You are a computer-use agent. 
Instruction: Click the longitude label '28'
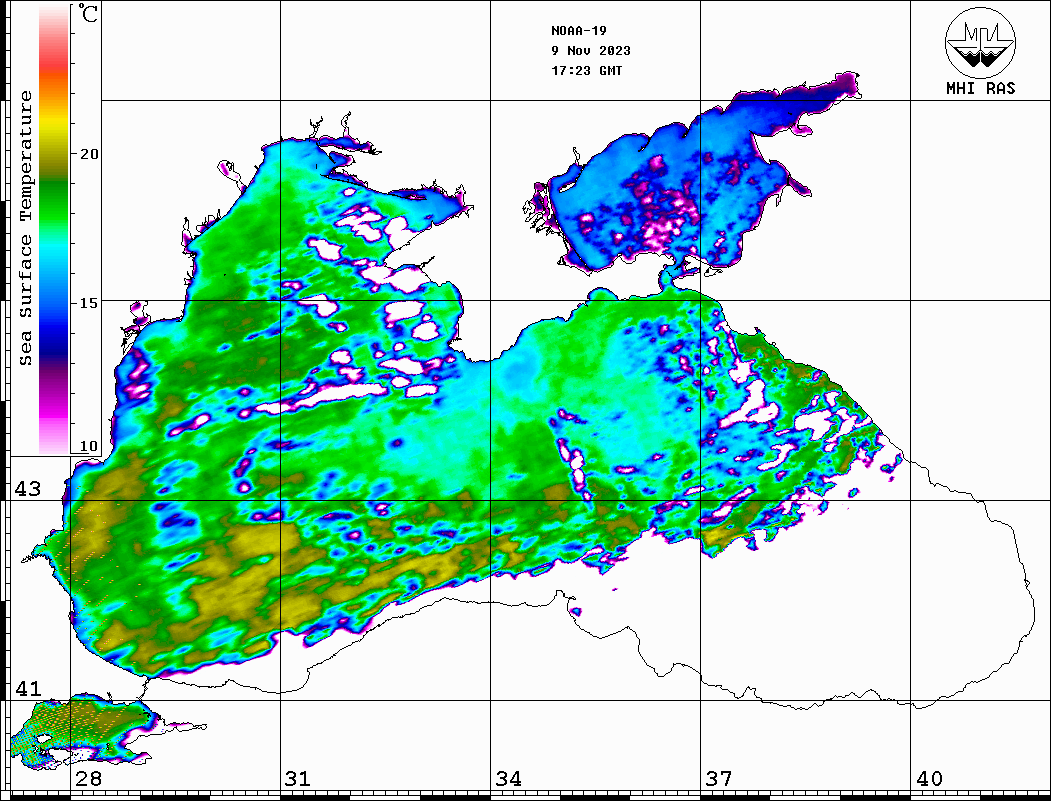click(88, 779)
